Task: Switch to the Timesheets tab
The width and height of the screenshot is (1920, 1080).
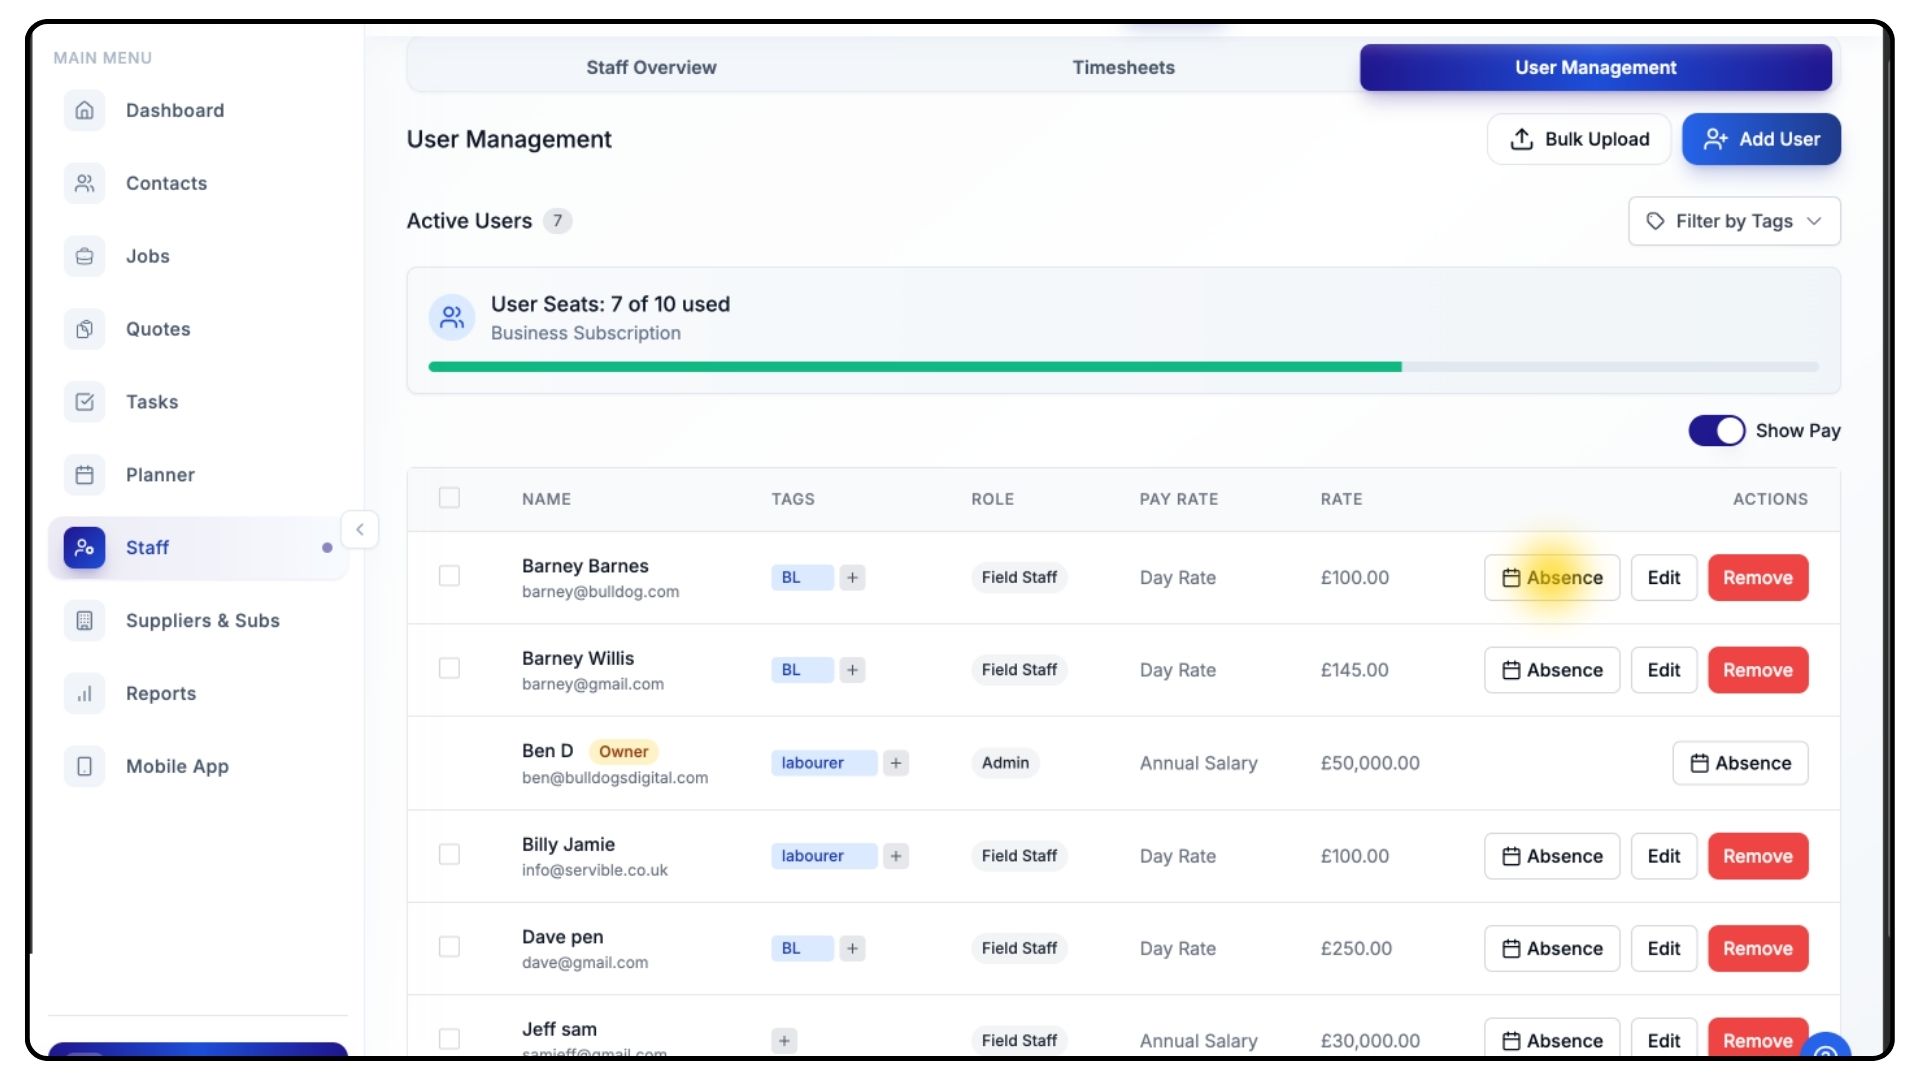Action: (1123, 67)
